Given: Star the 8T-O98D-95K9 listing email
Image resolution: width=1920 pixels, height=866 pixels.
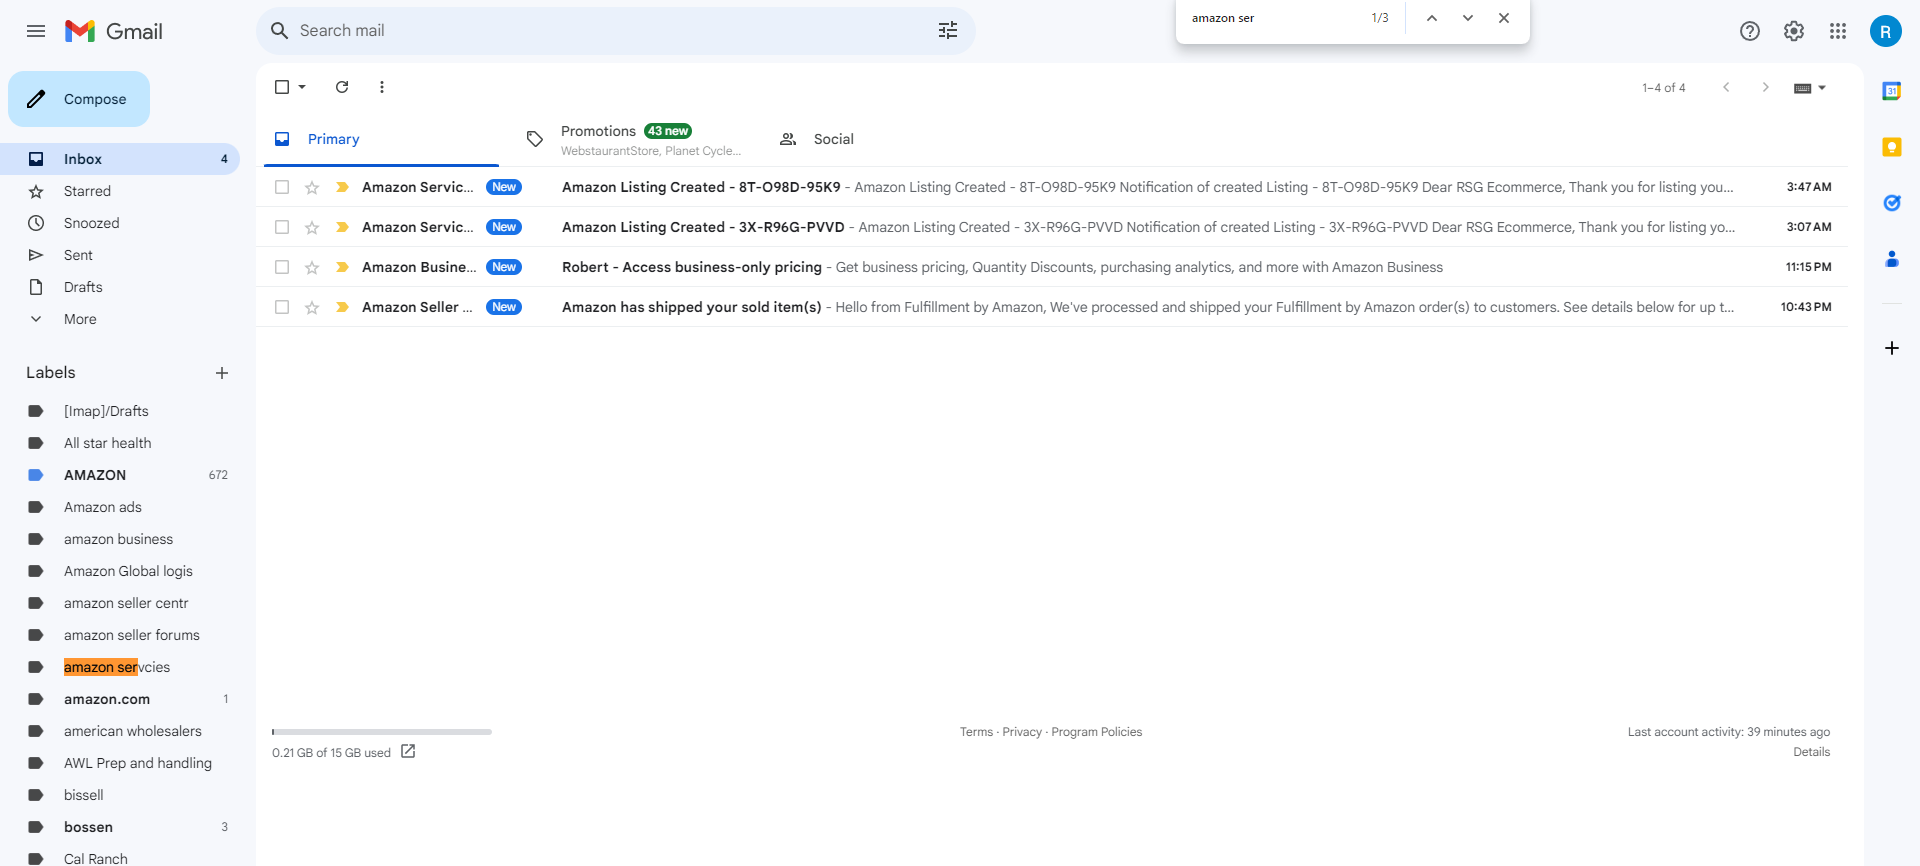Looking at the screenshot, I should [x=312, y=187].
